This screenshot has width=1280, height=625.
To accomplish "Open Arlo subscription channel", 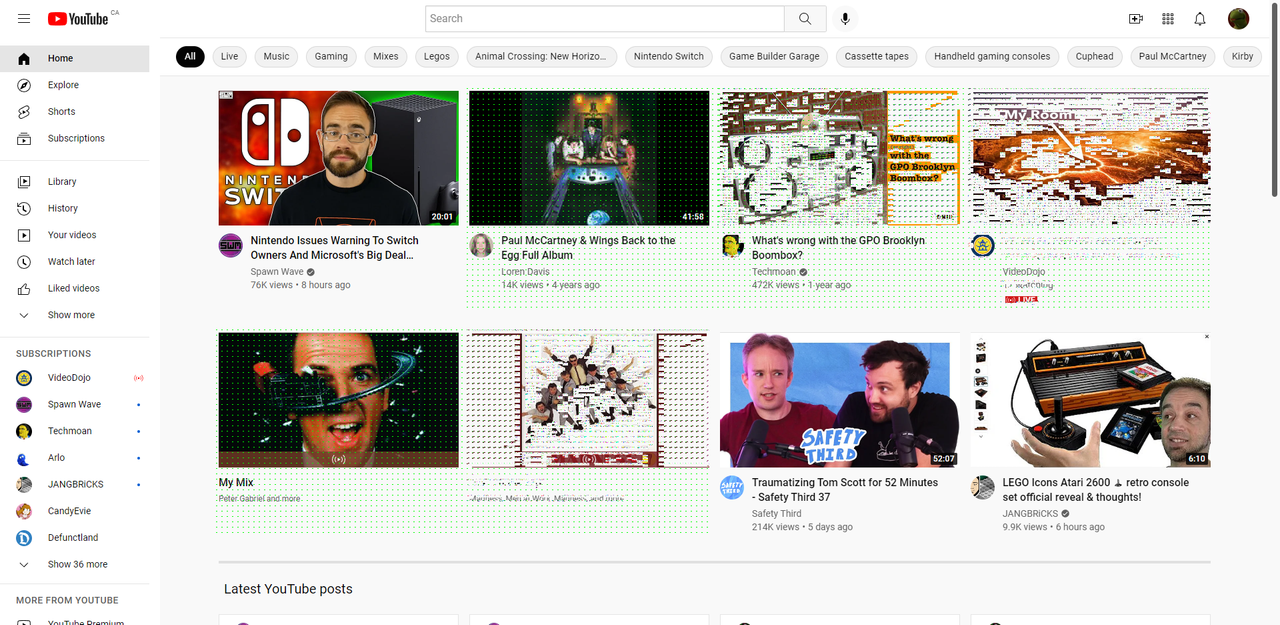I will coord(75,458).
